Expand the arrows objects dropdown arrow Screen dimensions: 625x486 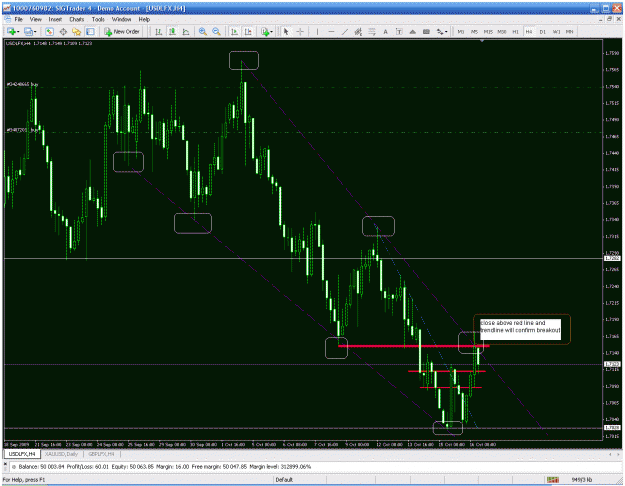(446, 32)
